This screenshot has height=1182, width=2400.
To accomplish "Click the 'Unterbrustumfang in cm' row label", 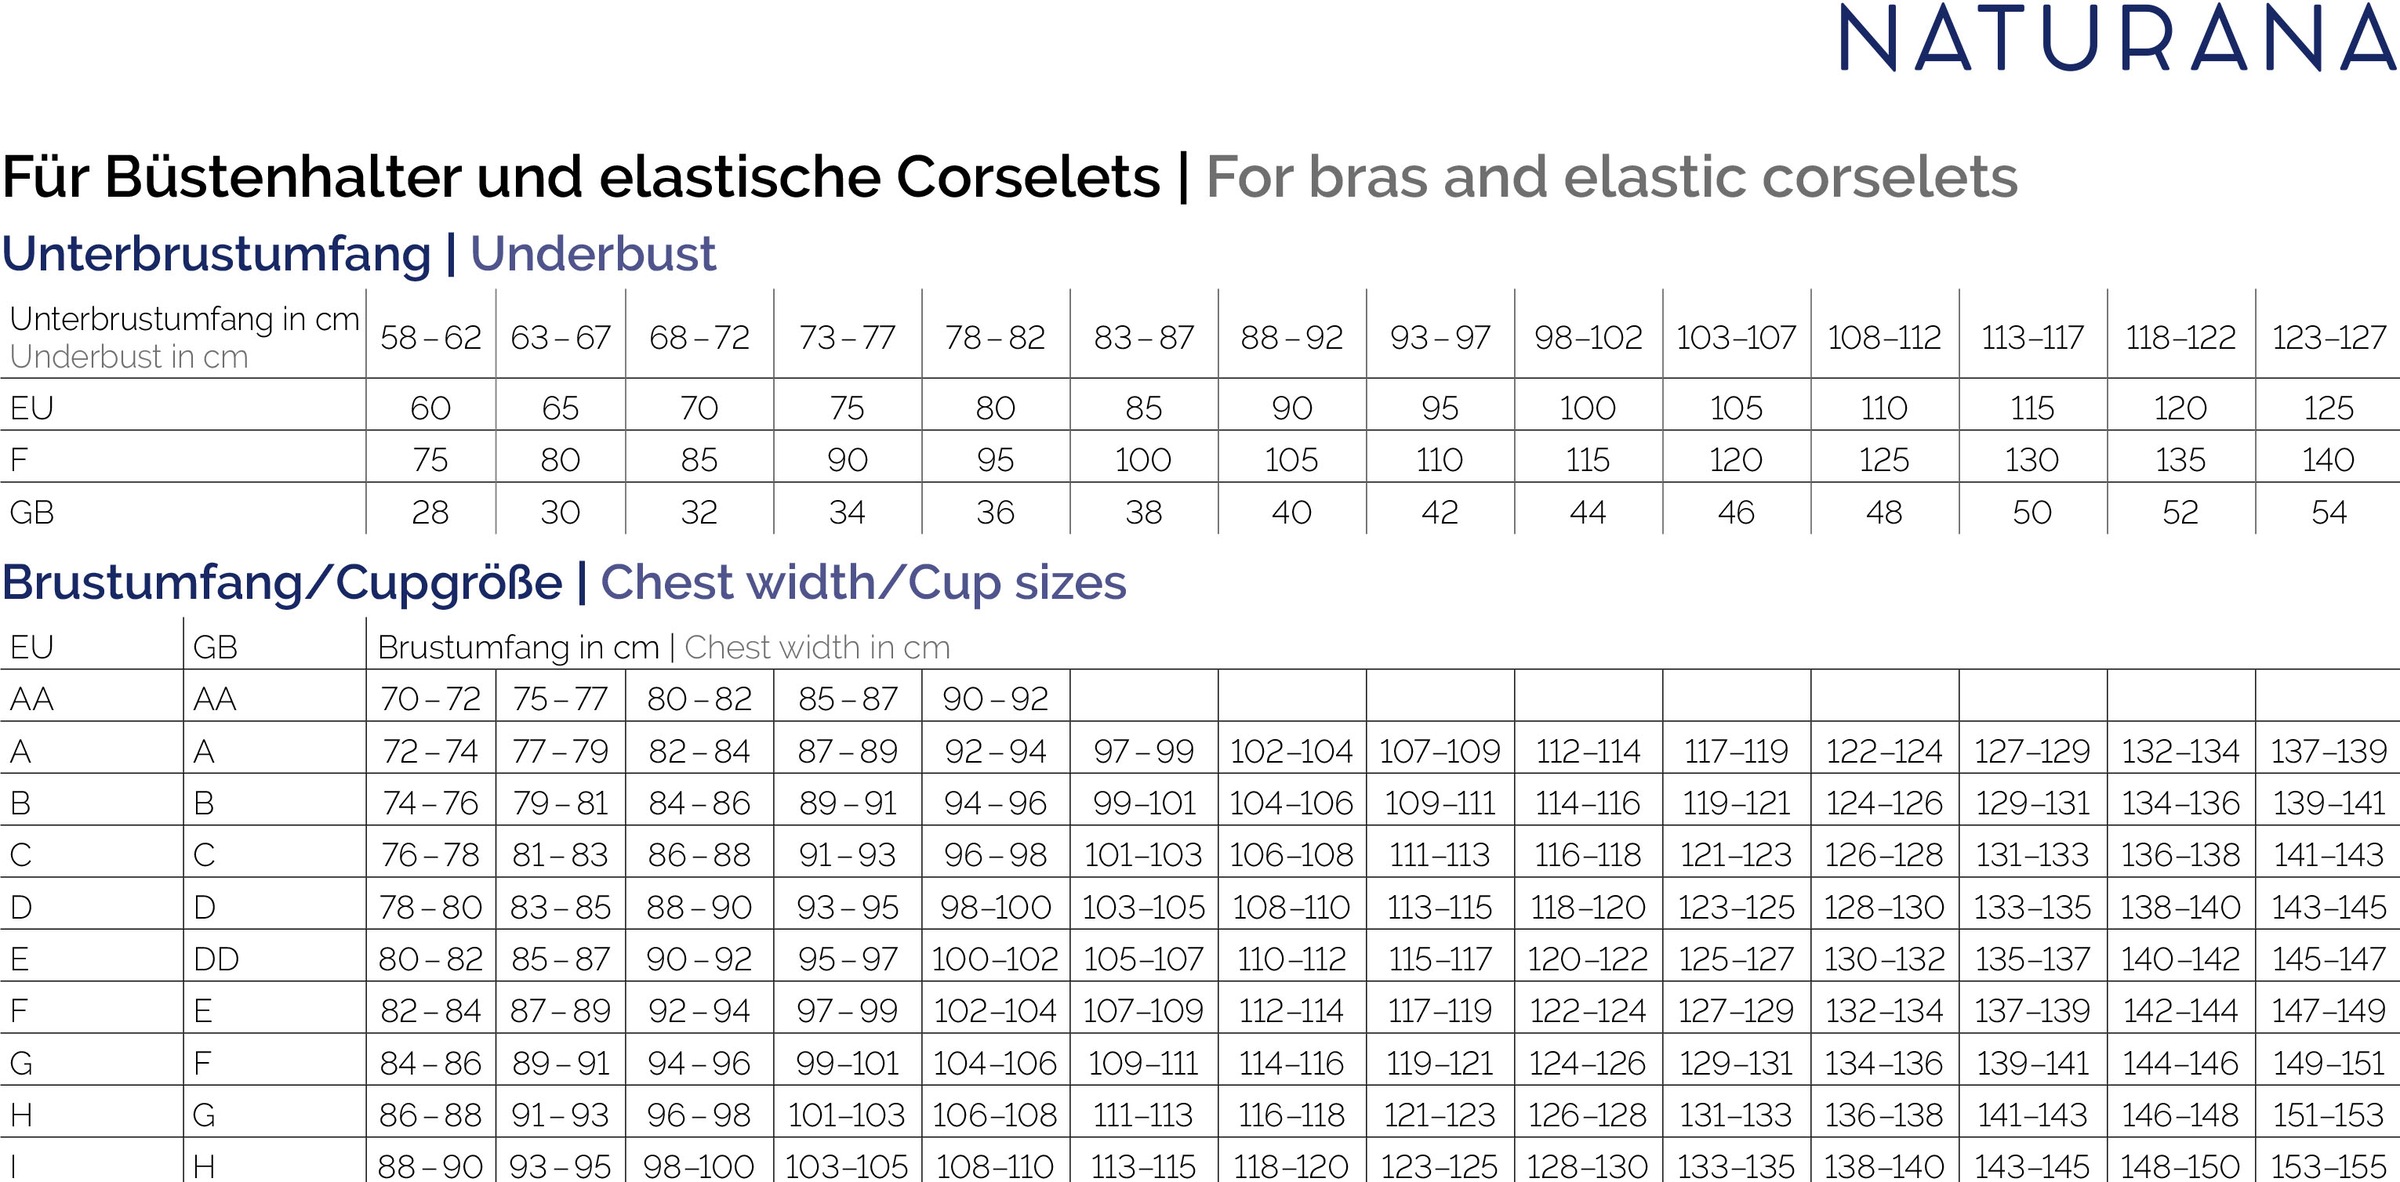I will click(184, 319).
